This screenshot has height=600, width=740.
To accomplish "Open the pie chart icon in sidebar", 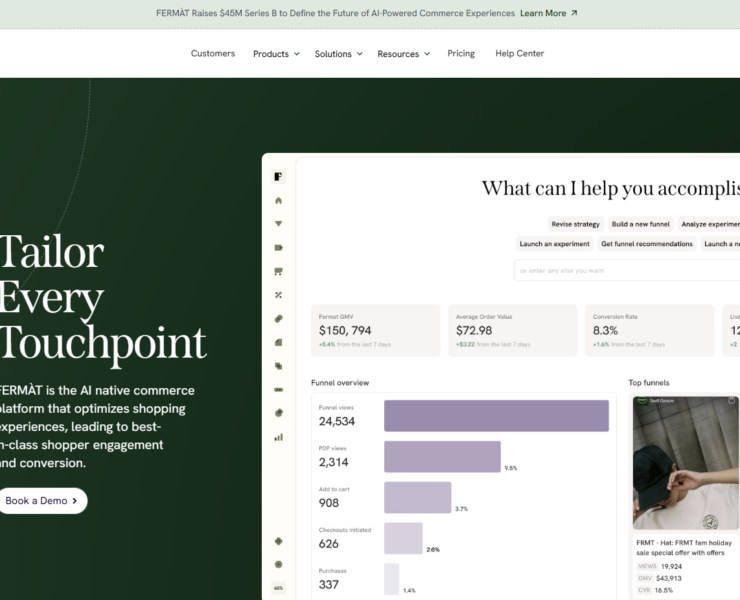I will (x=278, y=413).
